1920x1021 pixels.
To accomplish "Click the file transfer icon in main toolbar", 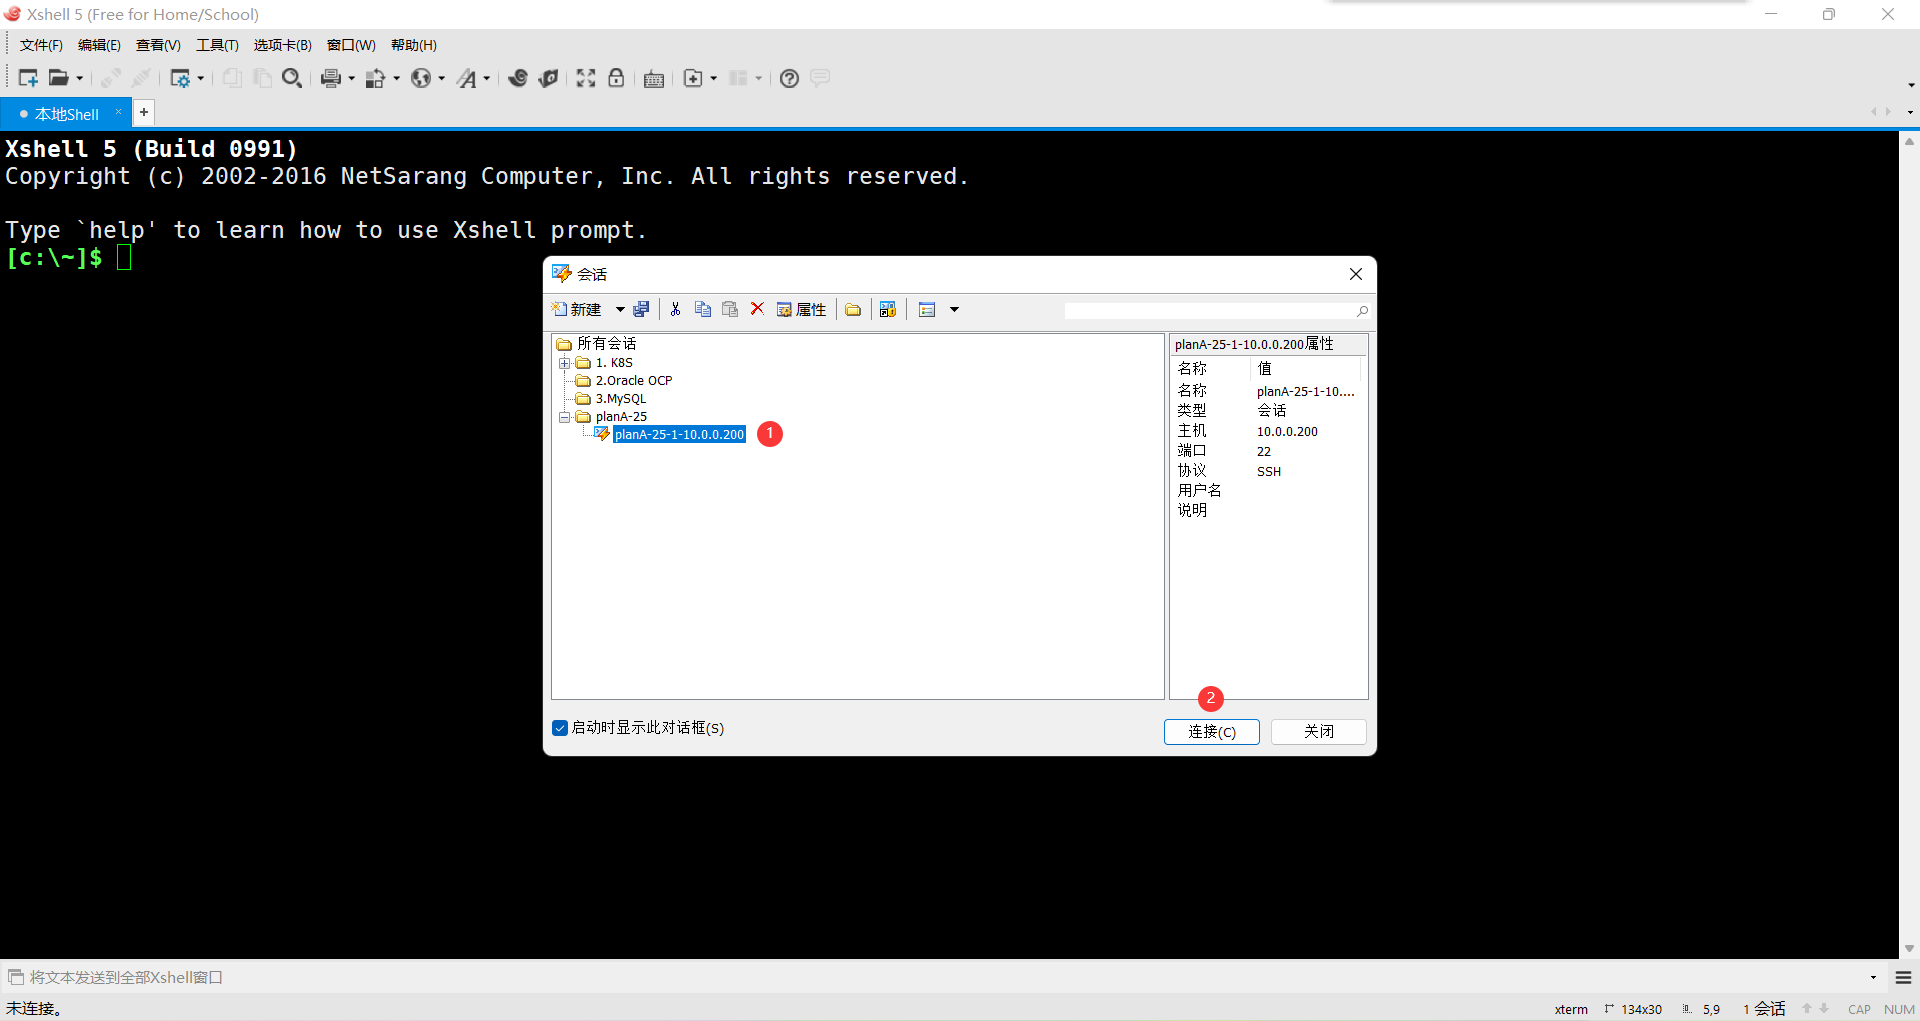I will pyautogui.click(x=375, y=78).
